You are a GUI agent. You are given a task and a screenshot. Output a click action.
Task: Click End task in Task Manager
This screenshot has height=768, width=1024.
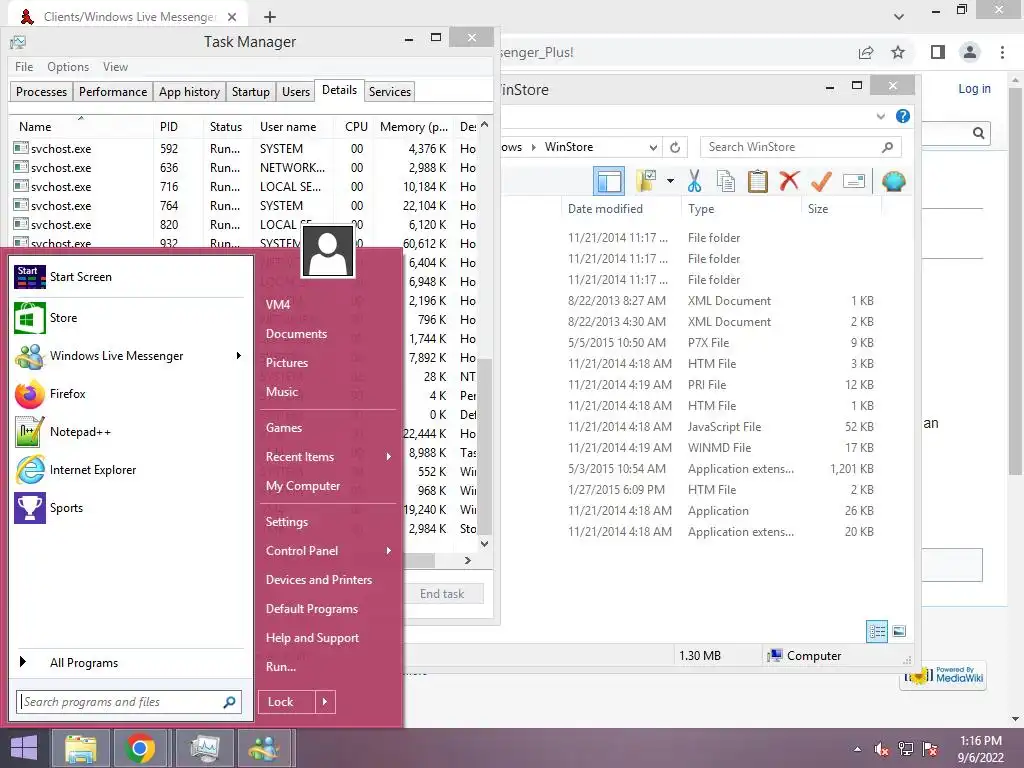[x=442, y=594]
